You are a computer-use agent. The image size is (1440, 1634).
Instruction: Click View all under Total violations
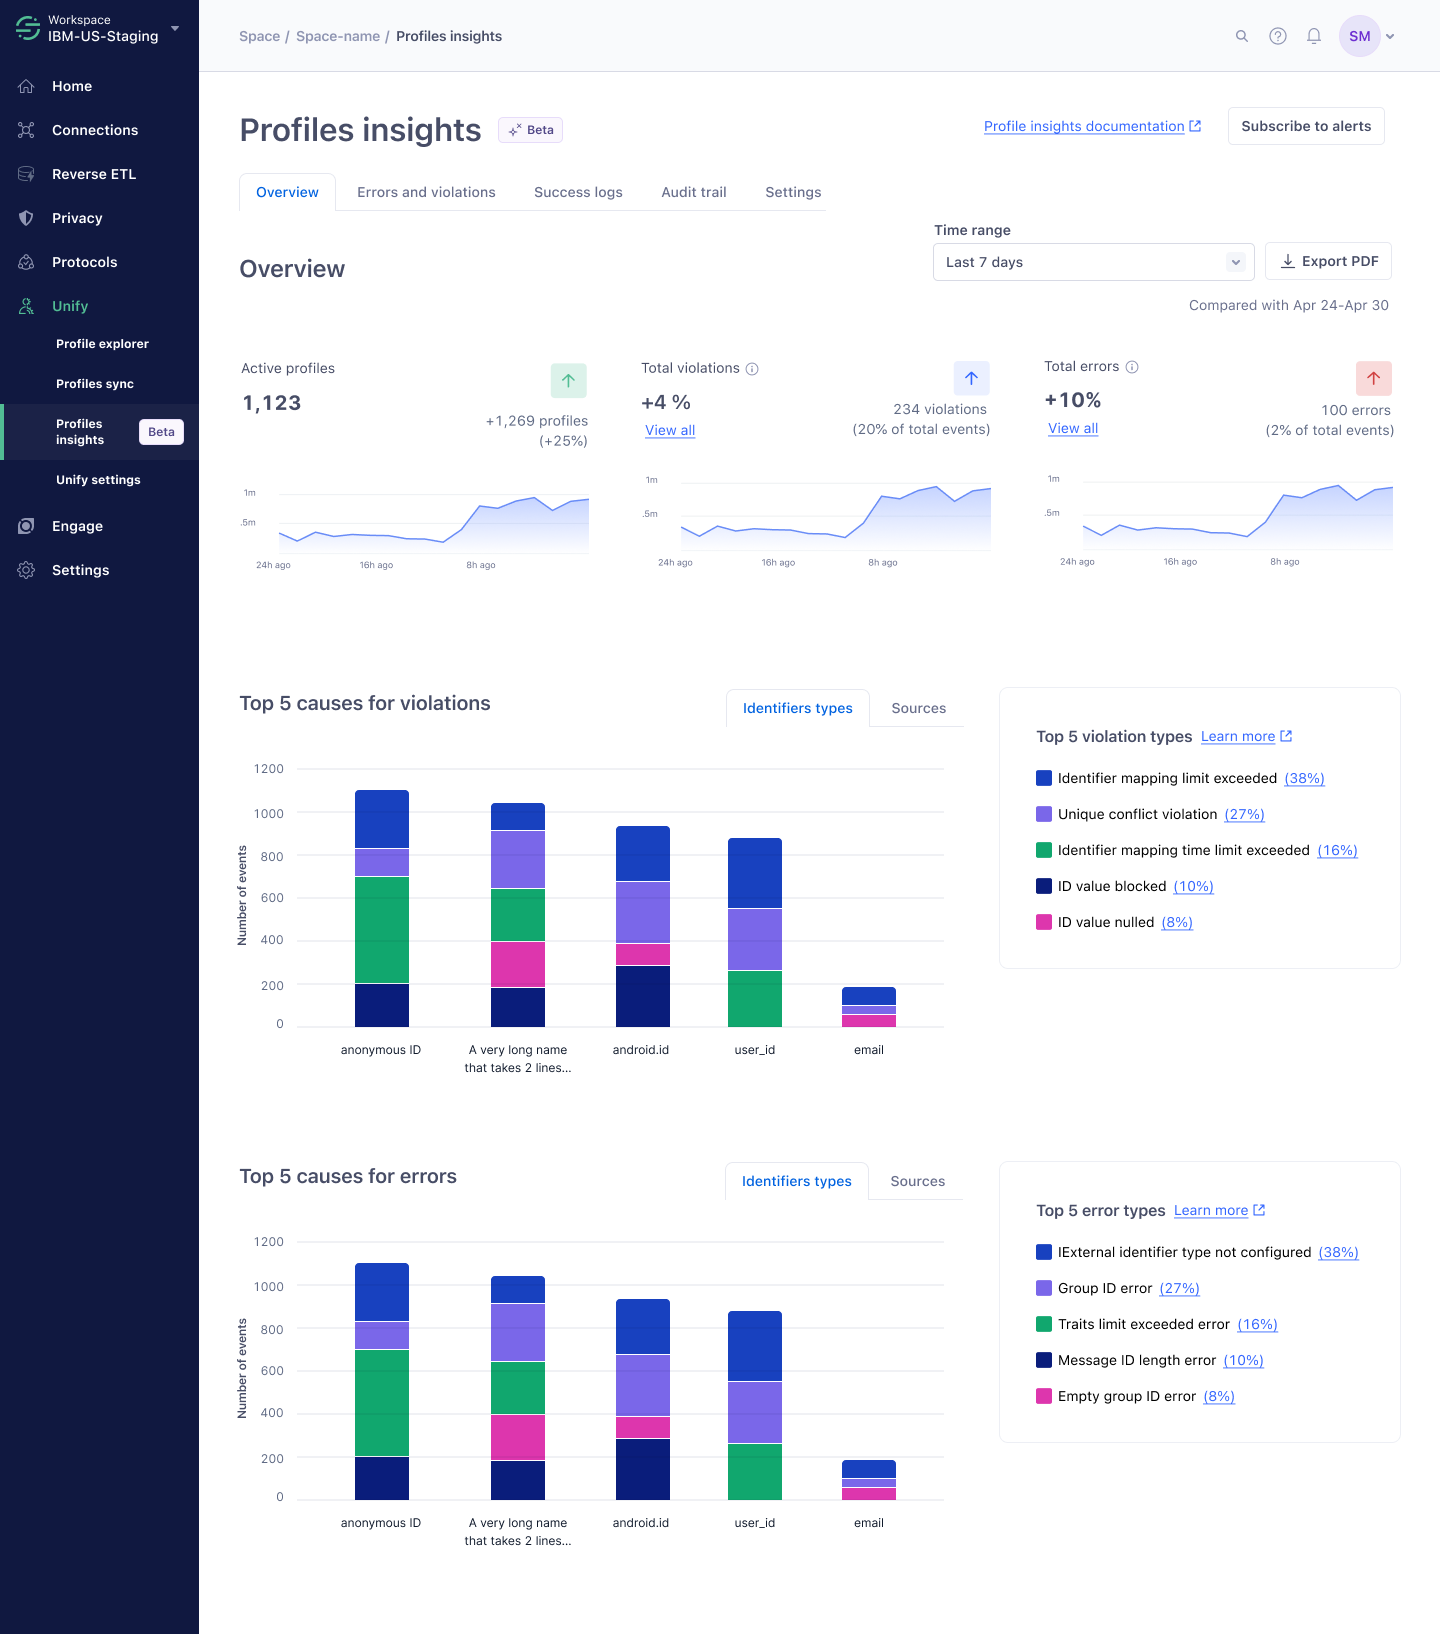coord(670,430)
